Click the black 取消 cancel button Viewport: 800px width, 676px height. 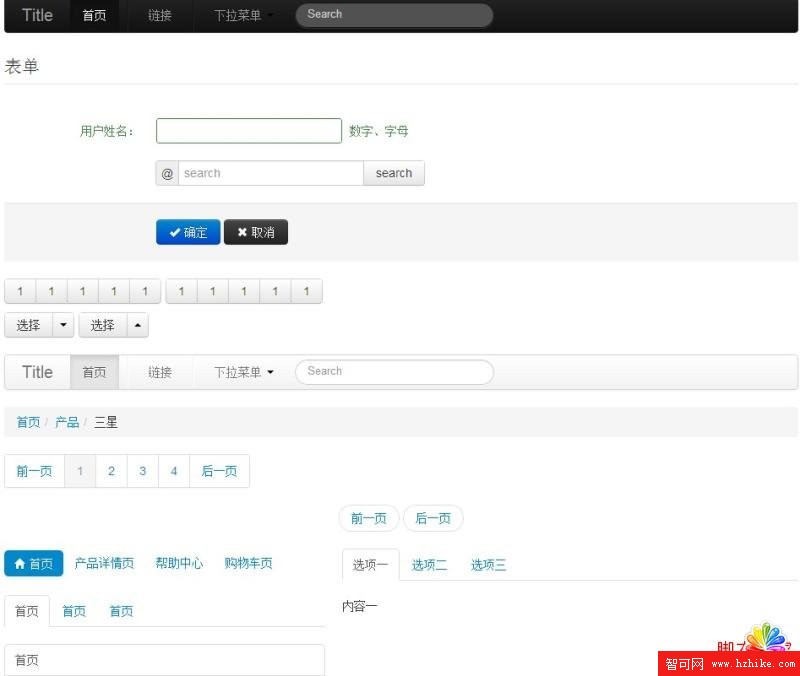pos(256,232)
